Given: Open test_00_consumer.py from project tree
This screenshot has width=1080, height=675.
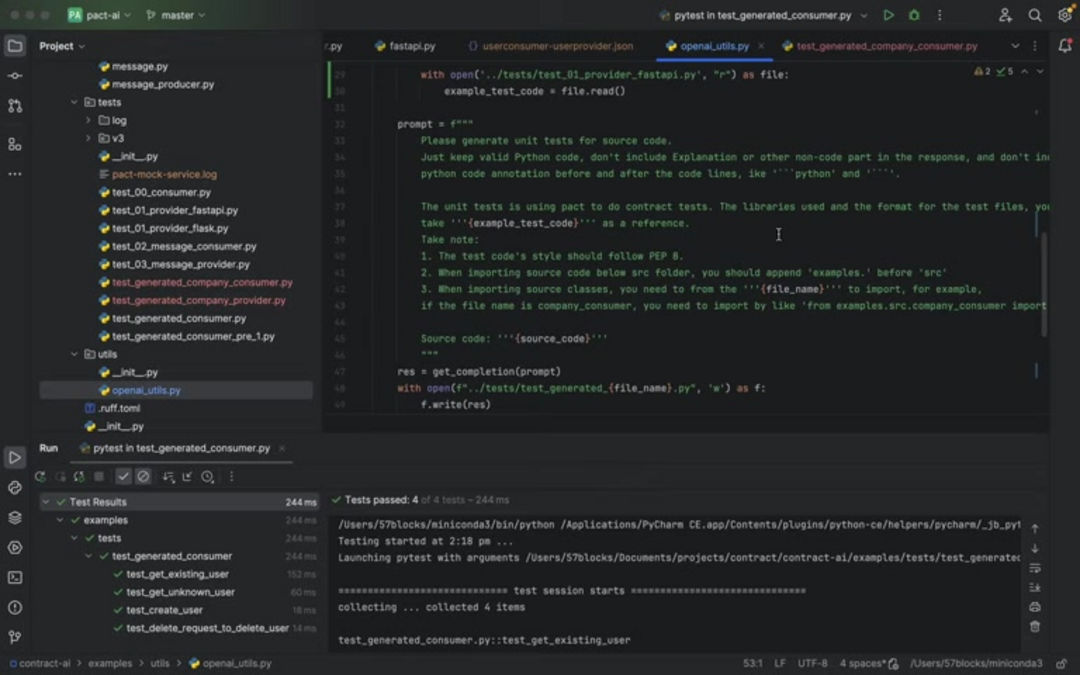Looking at the screenshot, I should [161, 192].
